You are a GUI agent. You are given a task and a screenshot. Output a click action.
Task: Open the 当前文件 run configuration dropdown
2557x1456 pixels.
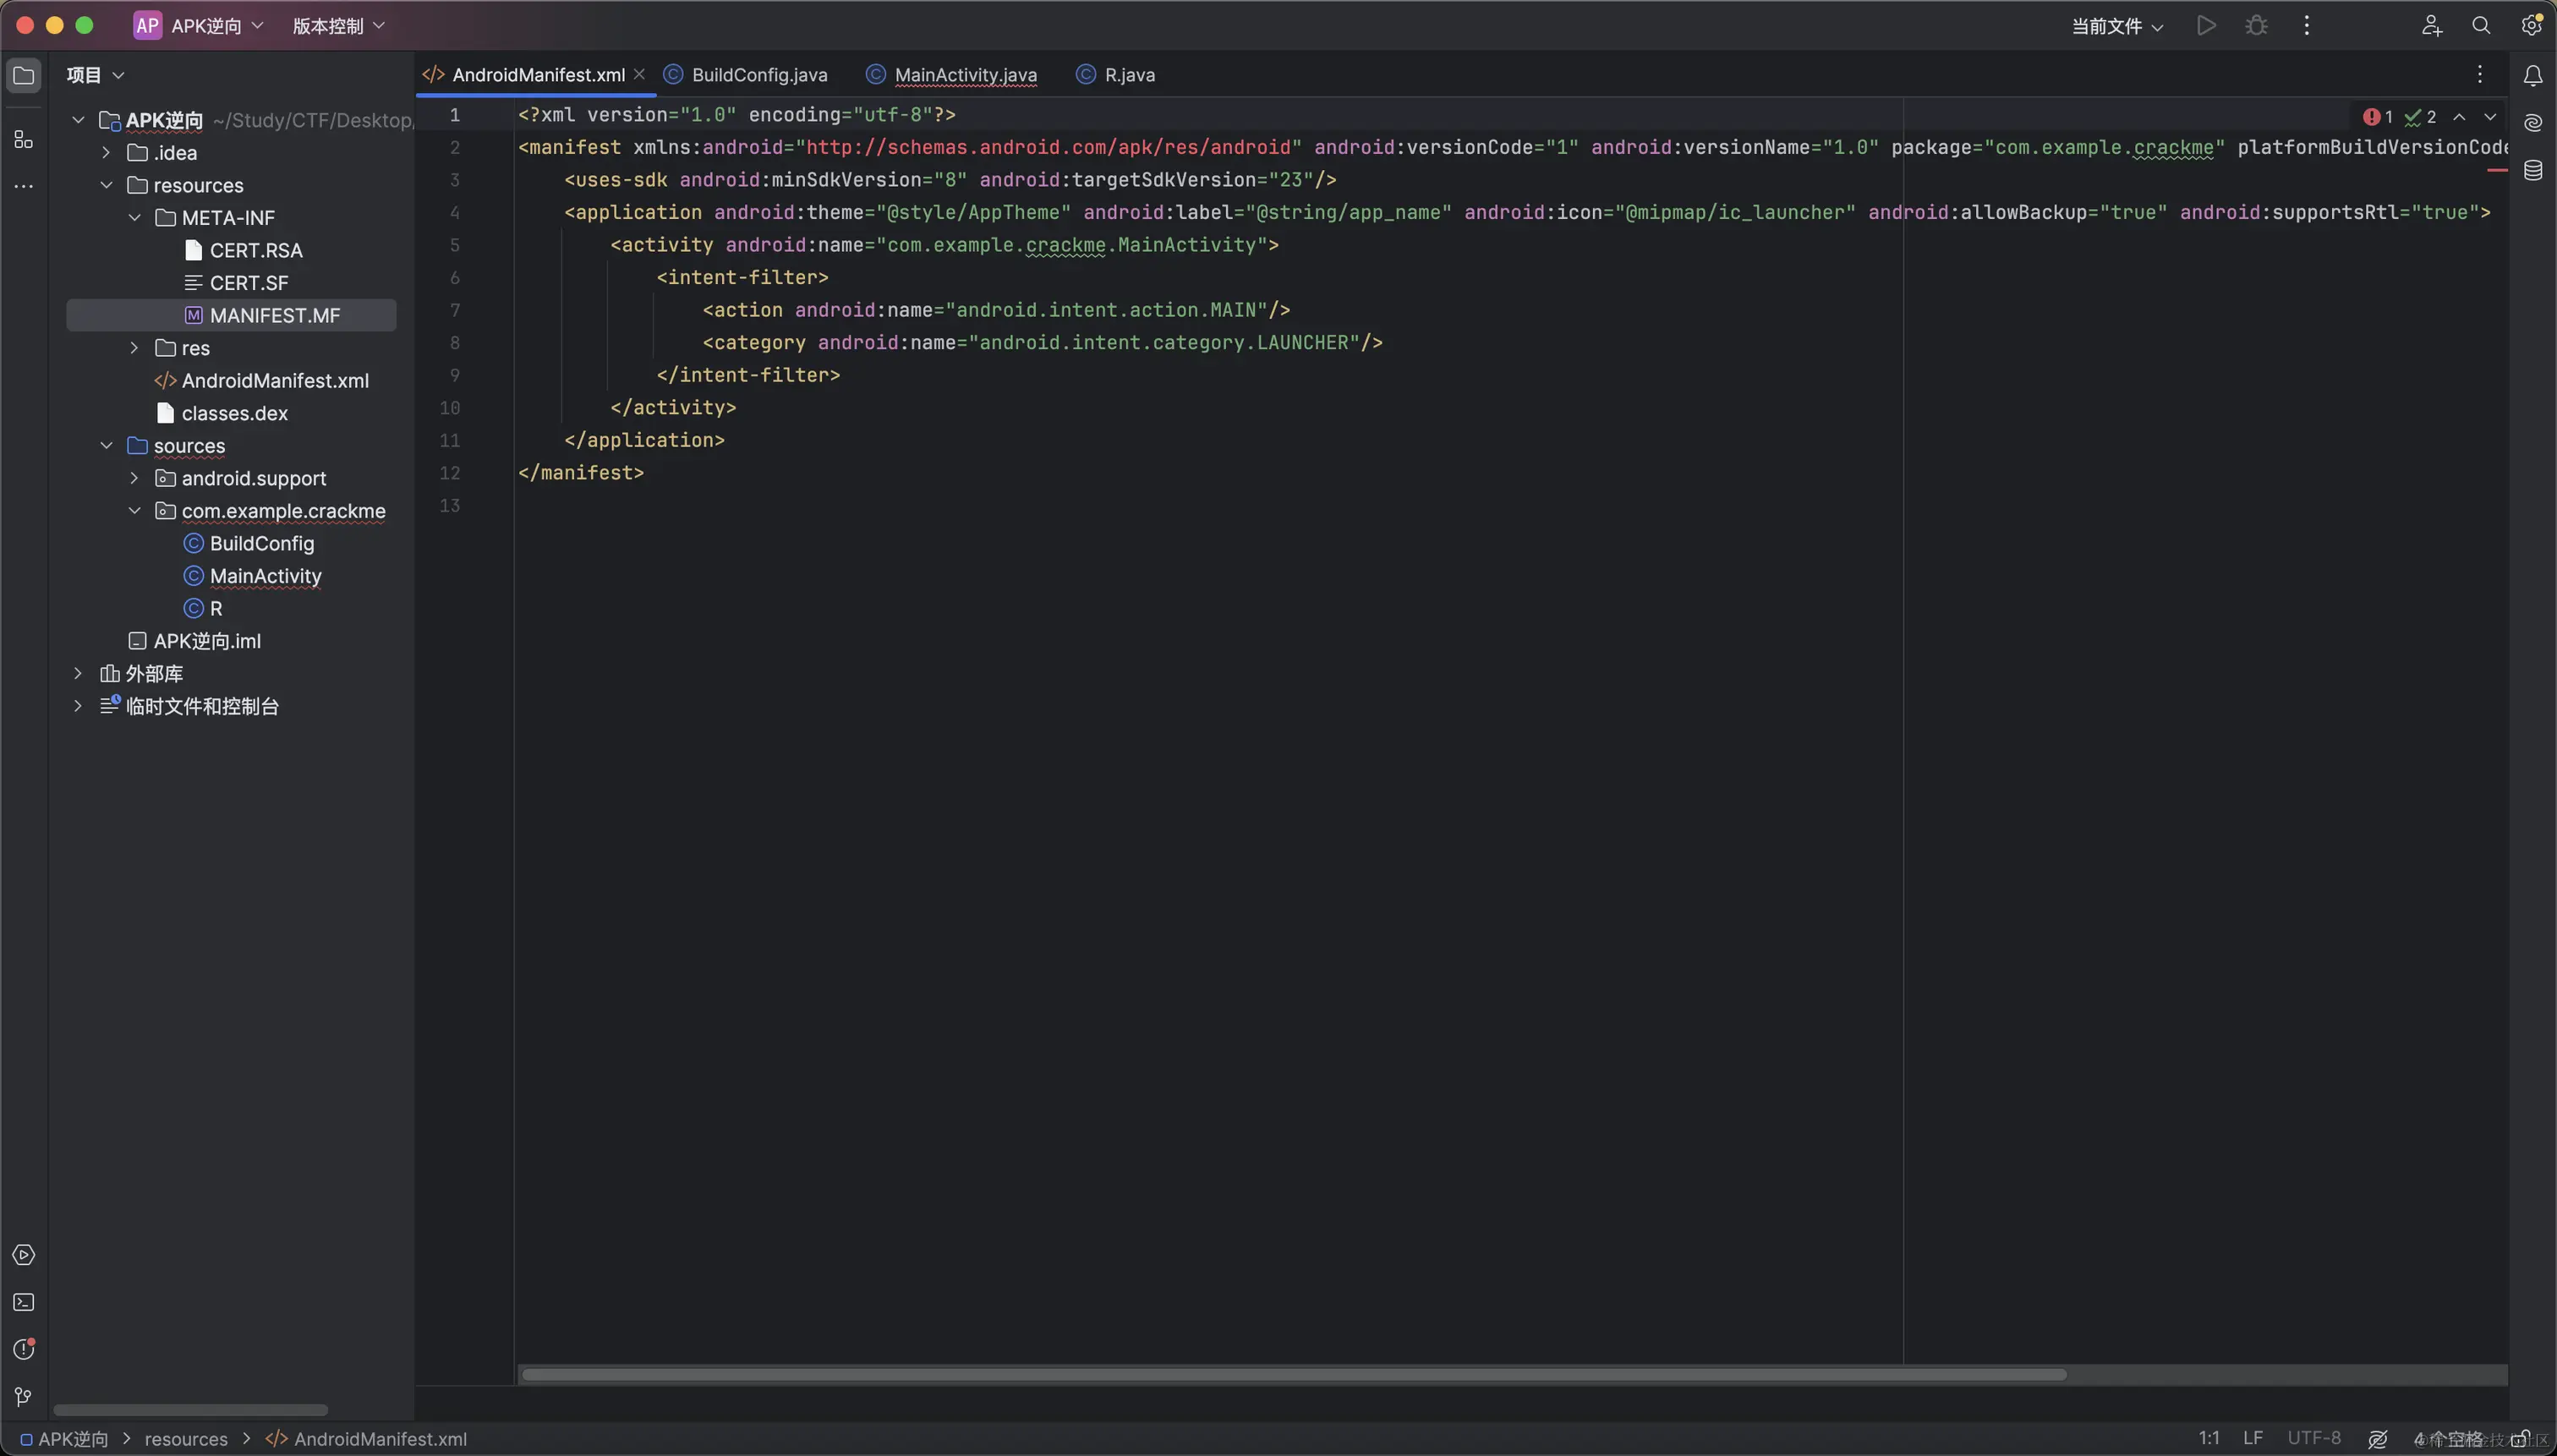click(x=2116, y=26)
